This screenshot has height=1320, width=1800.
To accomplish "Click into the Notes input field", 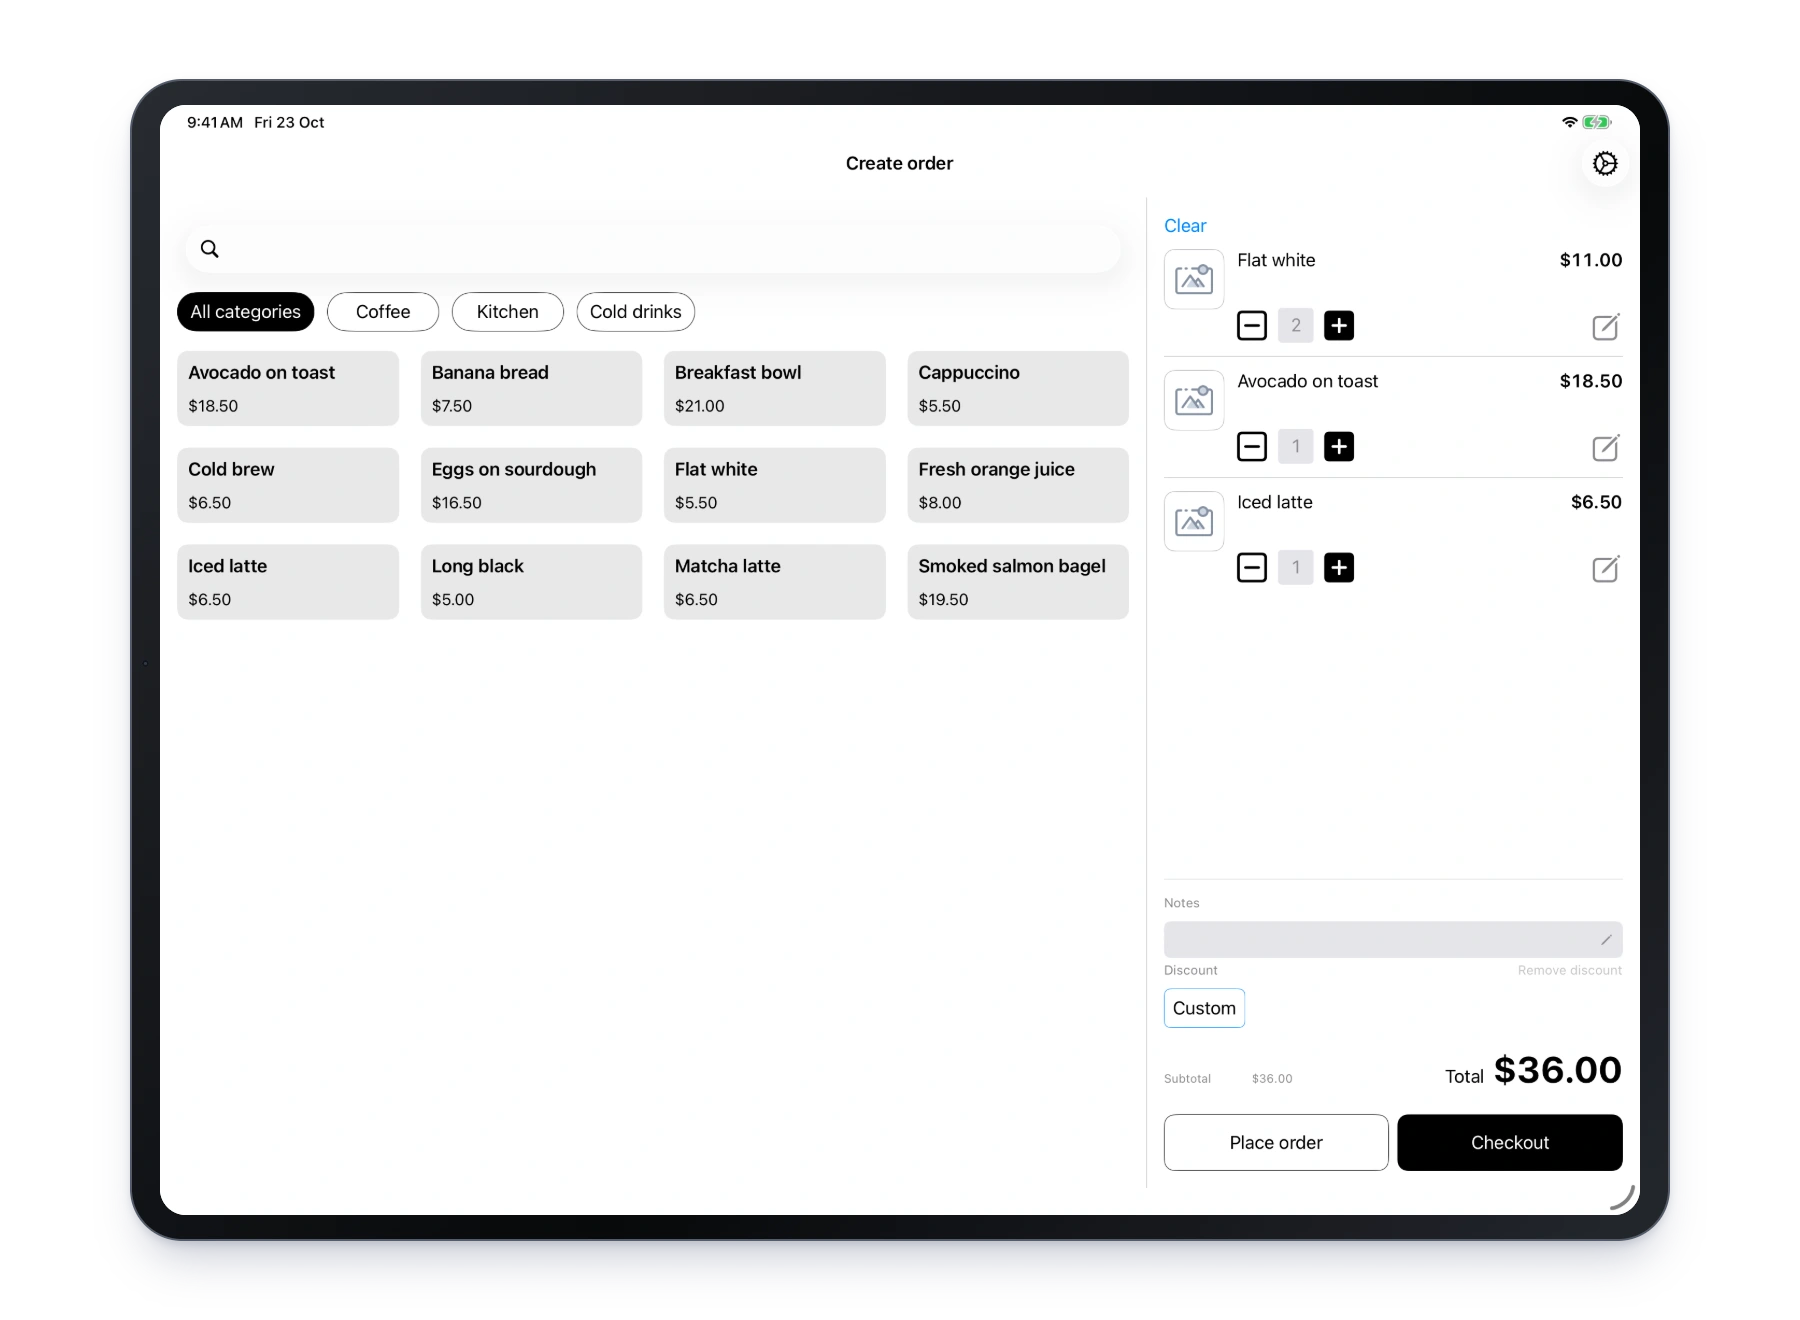I will tap(1393, 940).
